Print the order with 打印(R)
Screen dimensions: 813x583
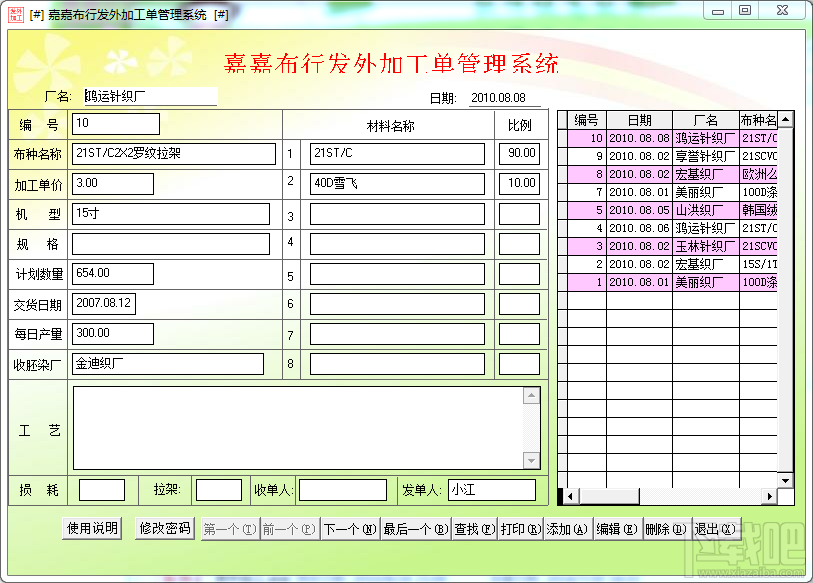click(x=521, y=529)
